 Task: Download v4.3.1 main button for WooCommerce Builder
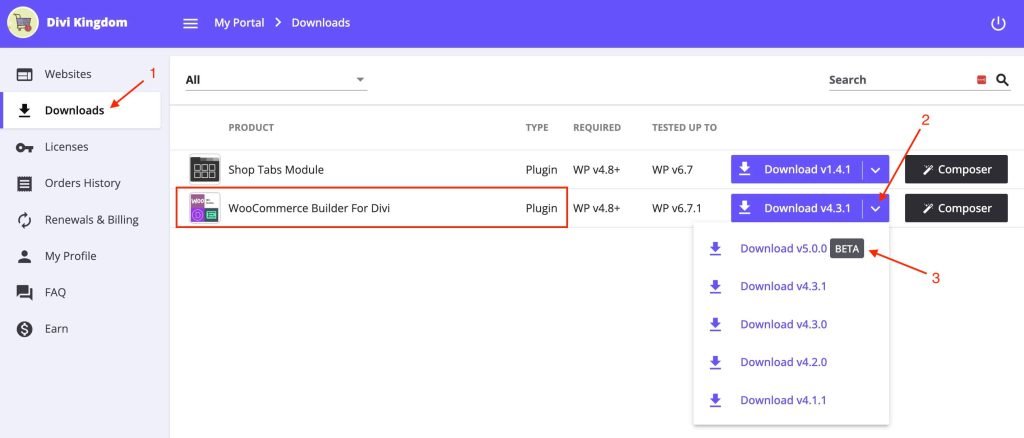tap(797, 209)
